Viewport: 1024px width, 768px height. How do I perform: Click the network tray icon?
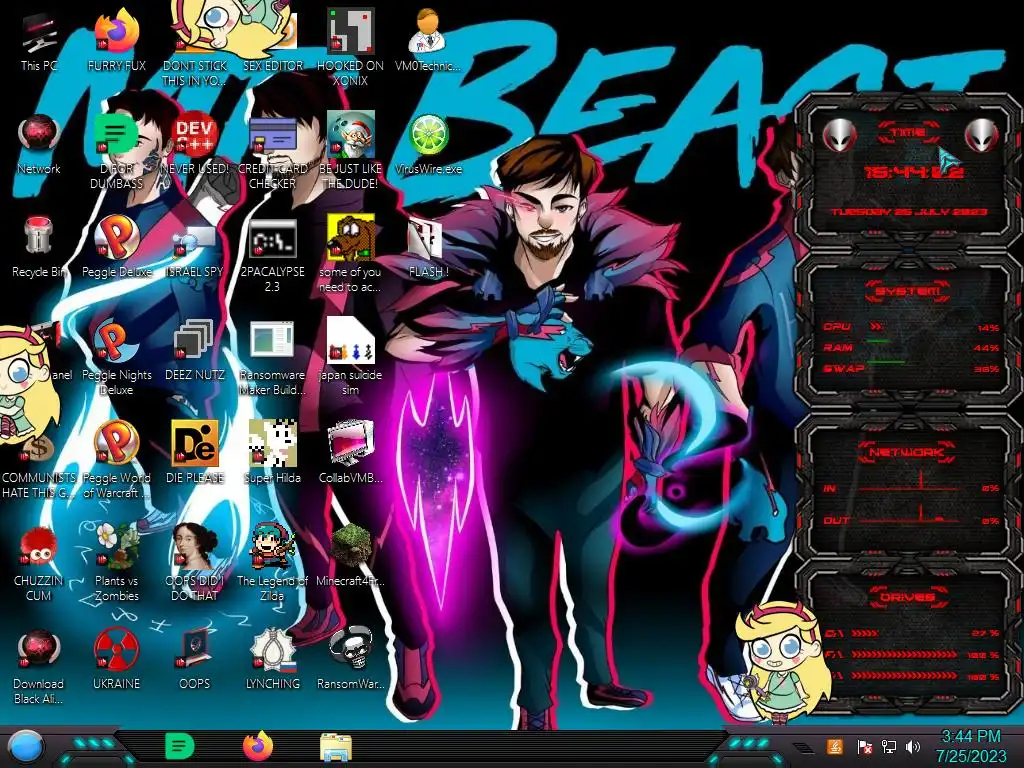888,747
